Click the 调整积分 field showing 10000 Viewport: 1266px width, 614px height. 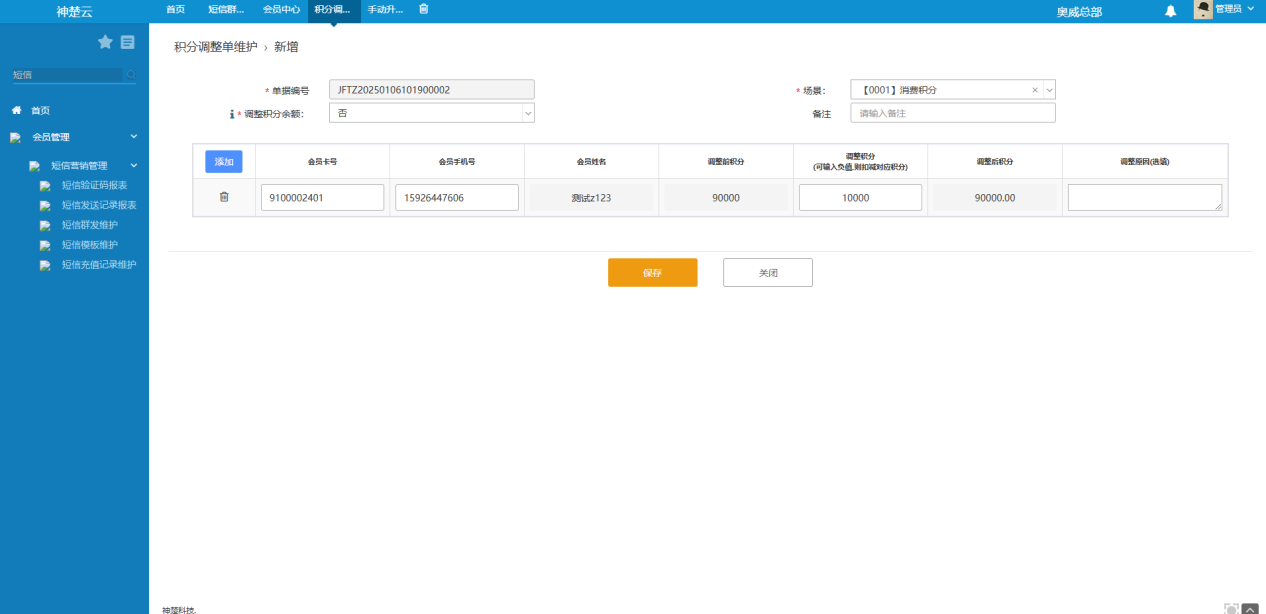pos(860,197)
